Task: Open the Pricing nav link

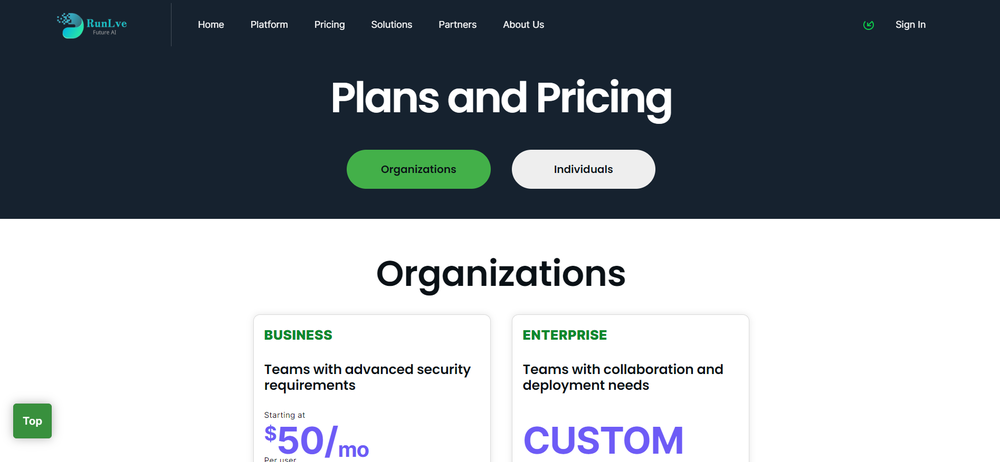Action: (x=330, y=25)
